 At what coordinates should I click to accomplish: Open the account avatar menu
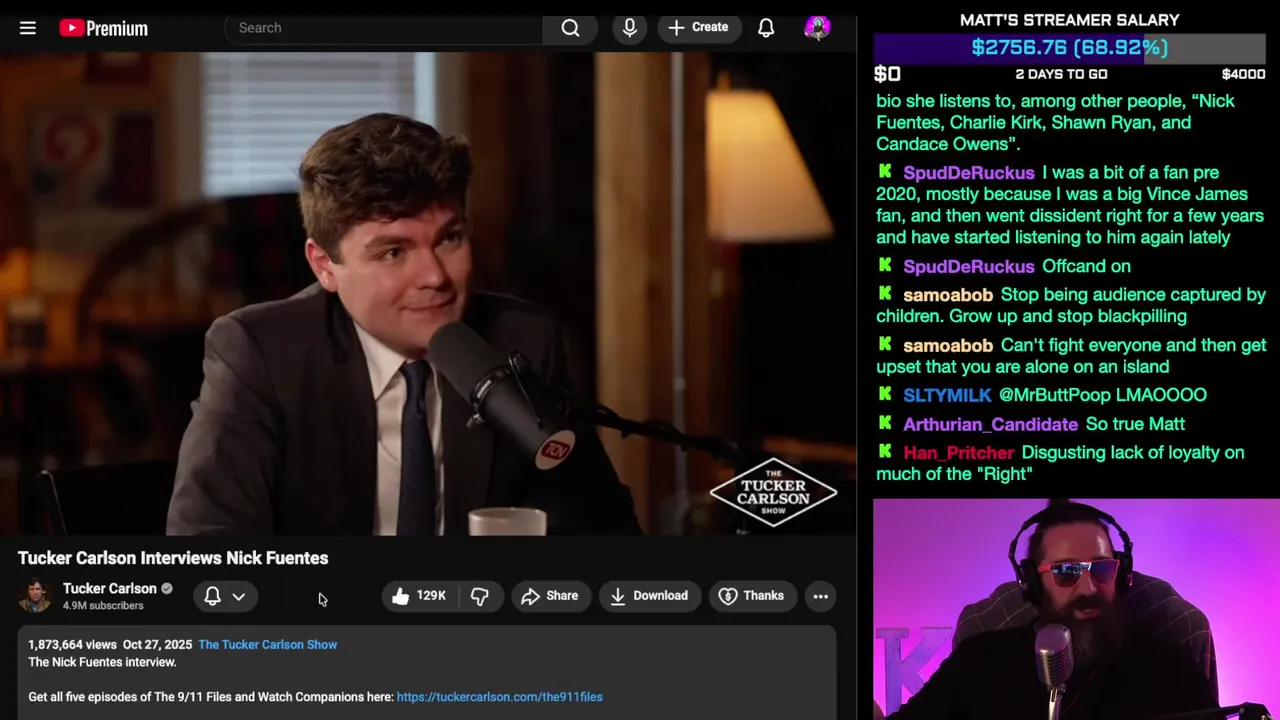click(x=817, y=28)
